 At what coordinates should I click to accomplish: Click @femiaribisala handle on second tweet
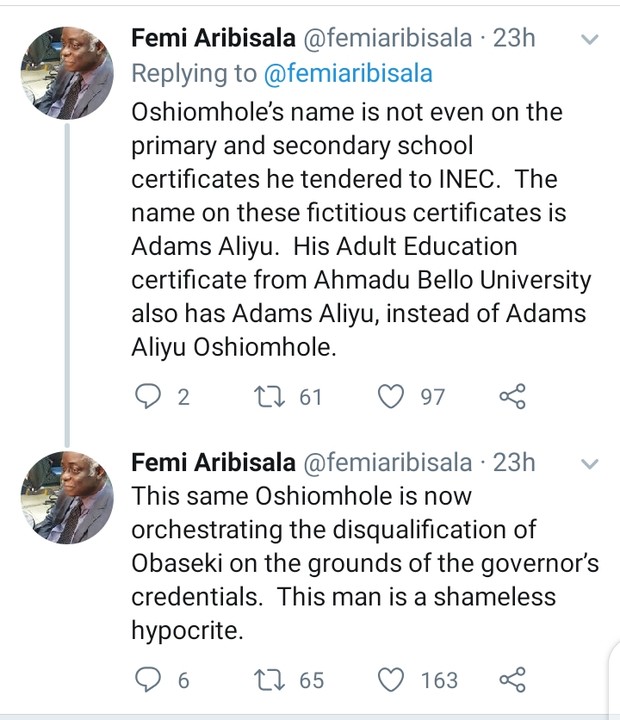pyautogui.click(x=386, y=463)
